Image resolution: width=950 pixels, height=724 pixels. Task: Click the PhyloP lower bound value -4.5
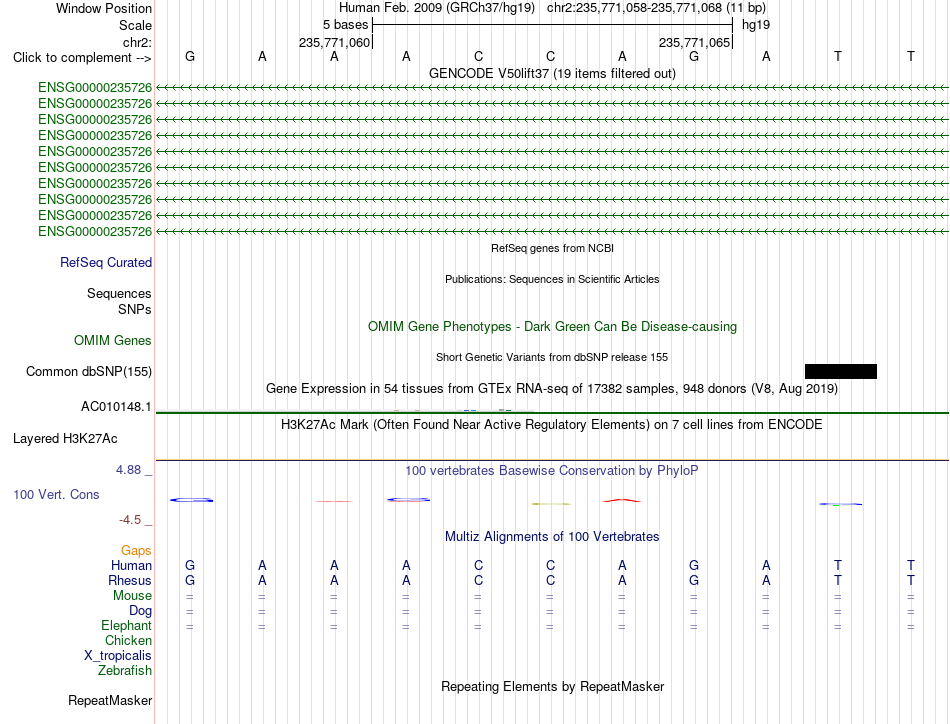tap(130, 520)
